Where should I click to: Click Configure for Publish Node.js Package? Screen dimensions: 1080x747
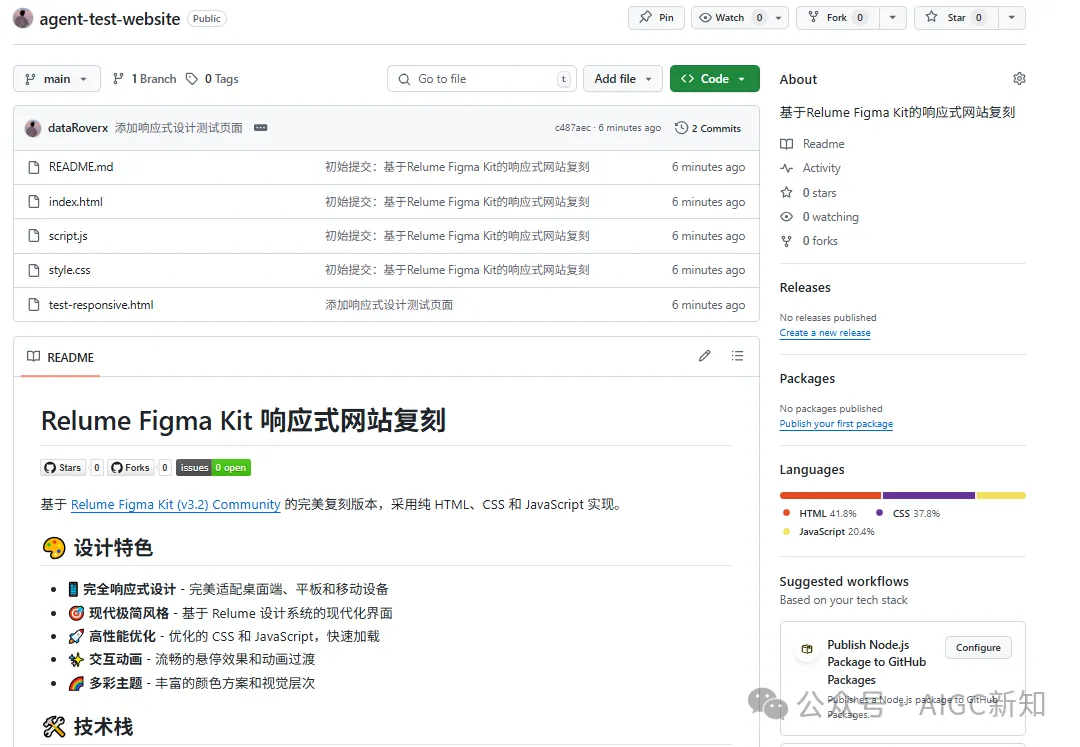coord(978,648)
